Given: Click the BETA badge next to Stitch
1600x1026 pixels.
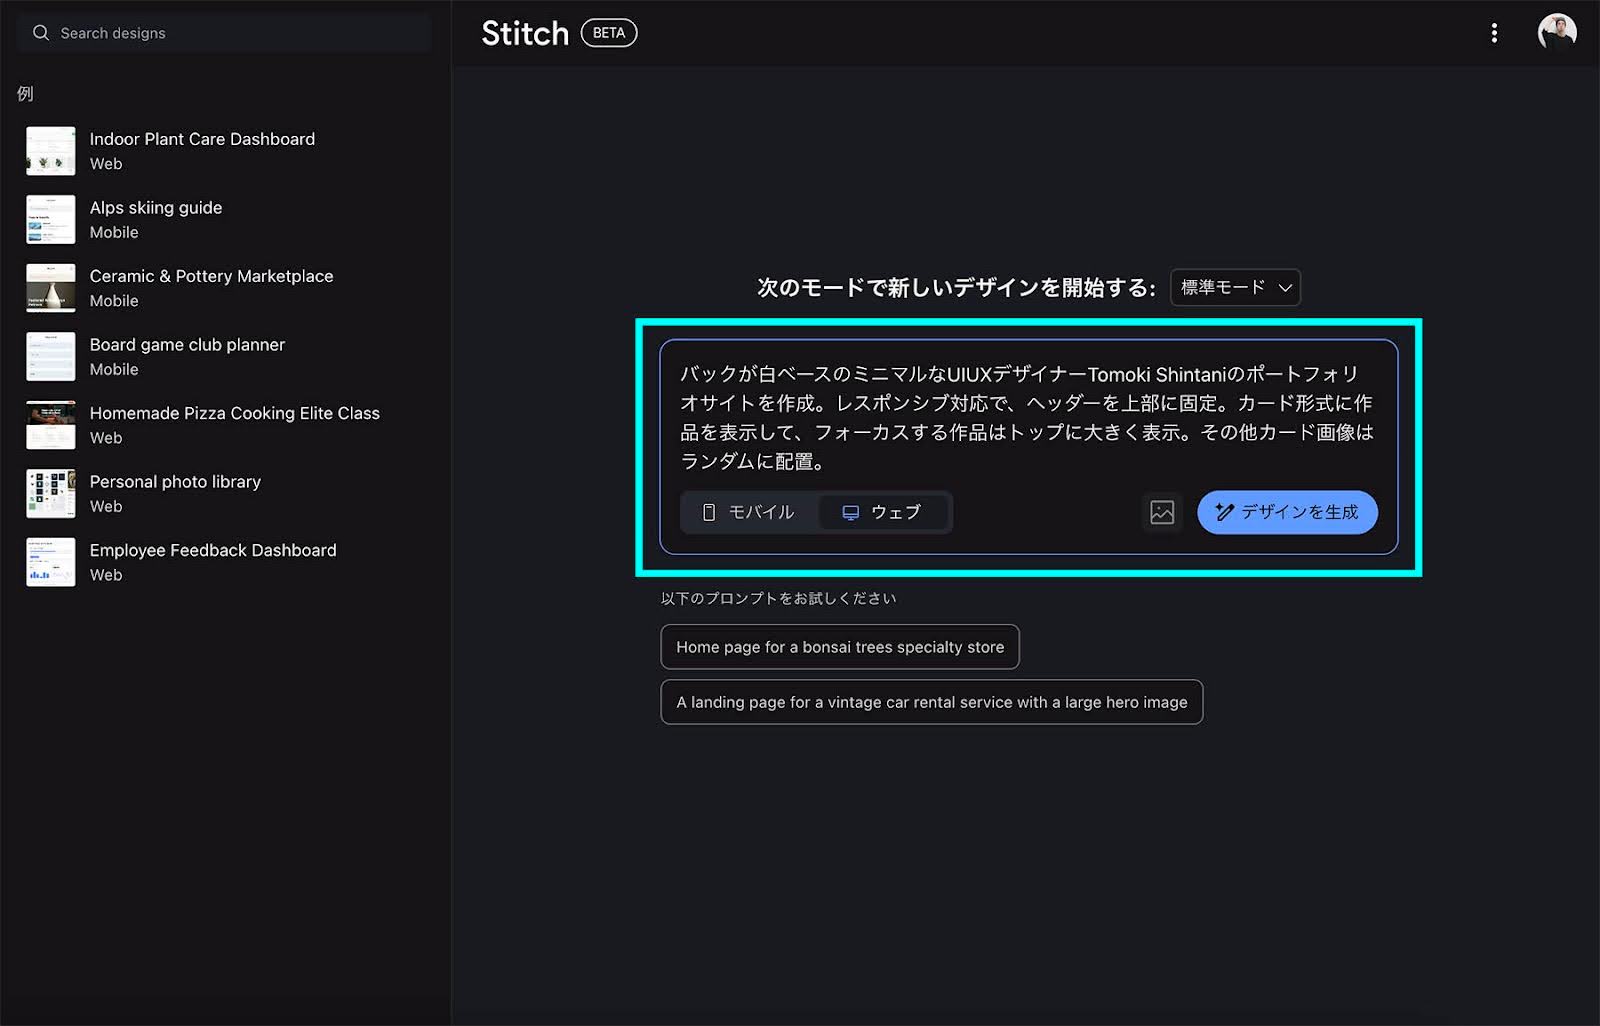Looking at the screenshot, I should coord(608,33).
